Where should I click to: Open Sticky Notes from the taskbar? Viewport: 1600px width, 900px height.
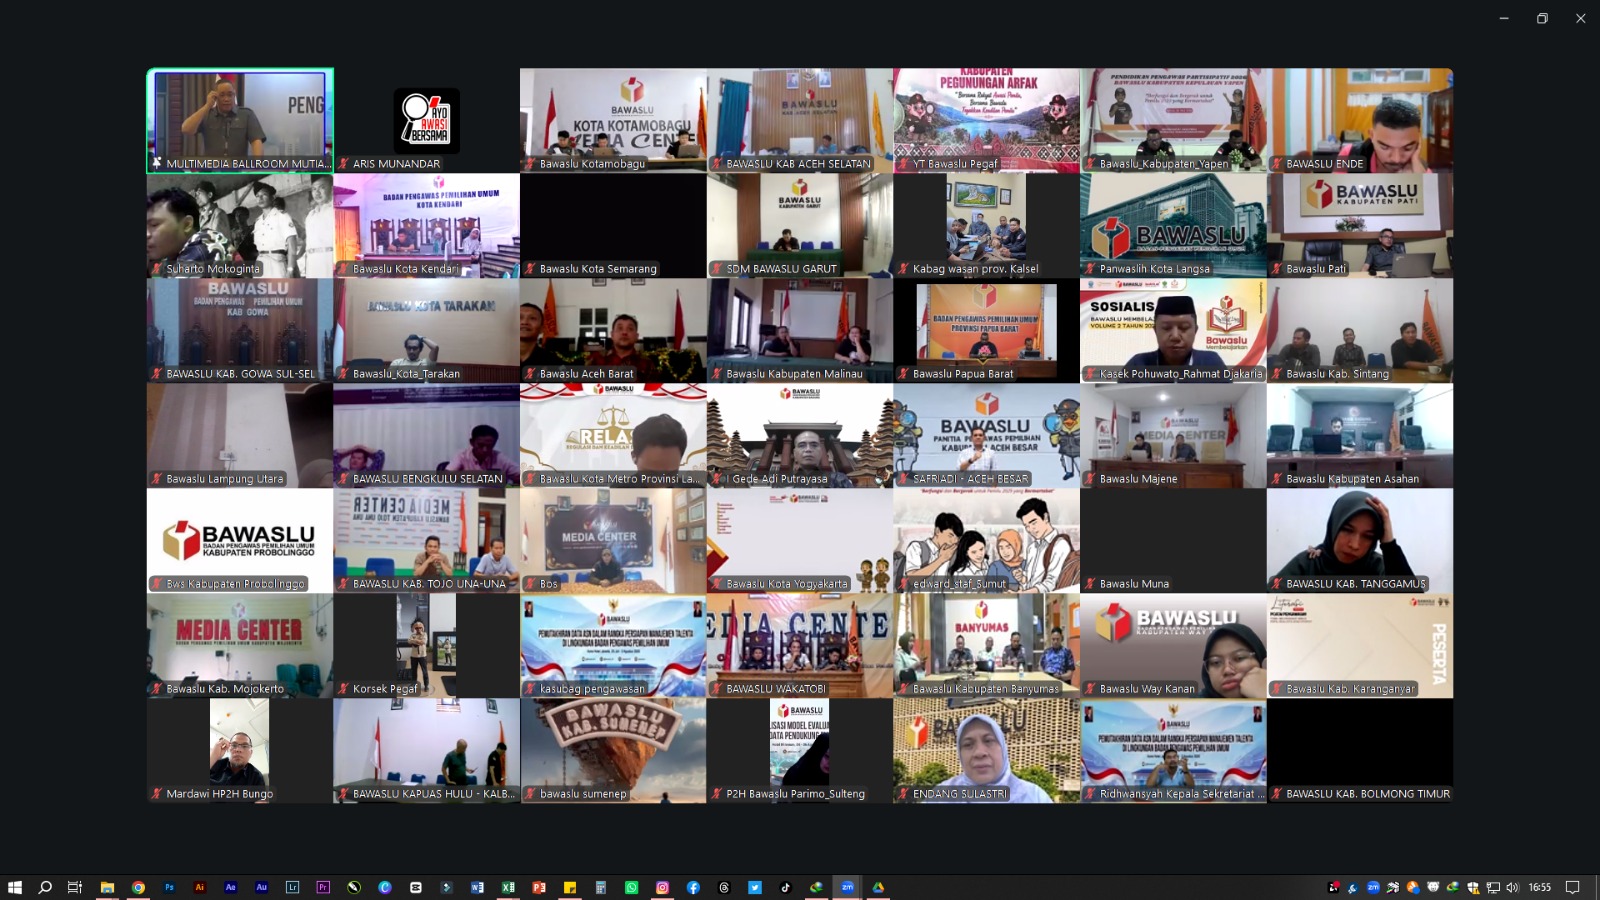570,887
